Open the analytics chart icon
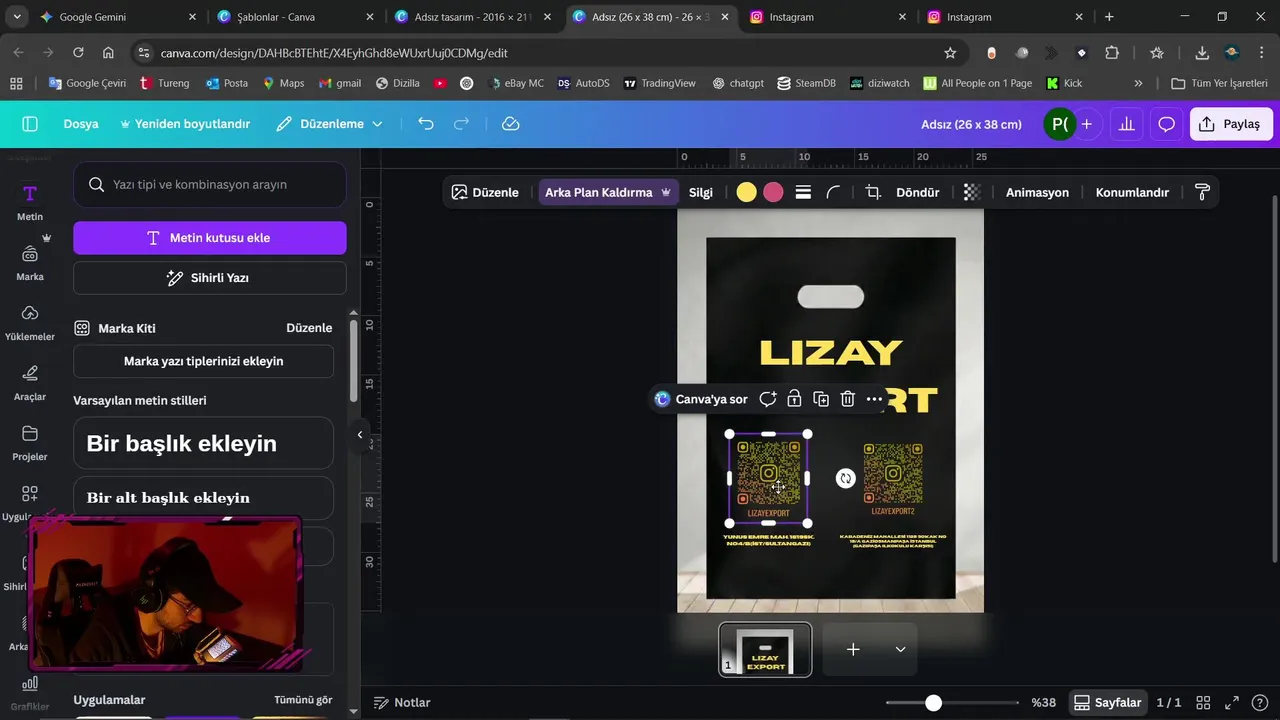 (x=1127, y=124)
